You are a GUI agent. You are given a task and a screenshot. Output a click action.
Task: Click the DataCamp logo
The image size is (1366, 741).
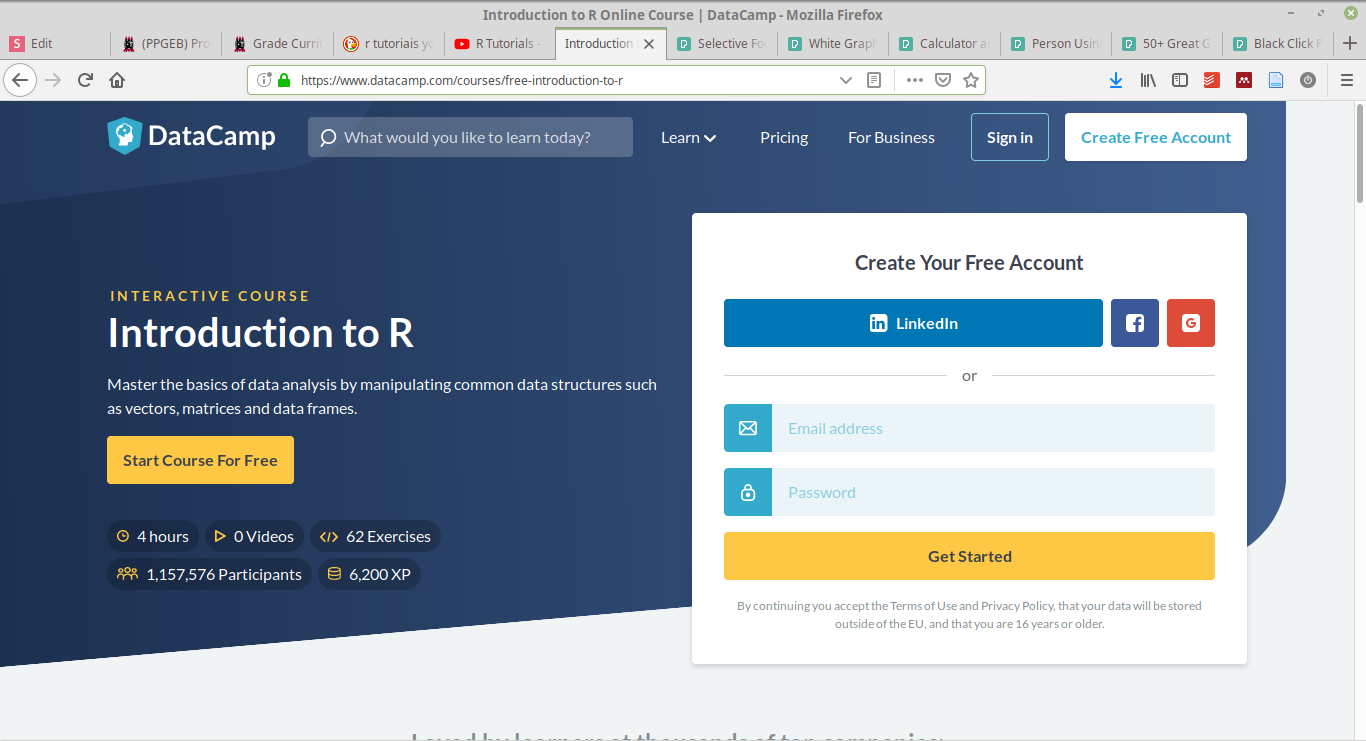(x=191, y=136)
